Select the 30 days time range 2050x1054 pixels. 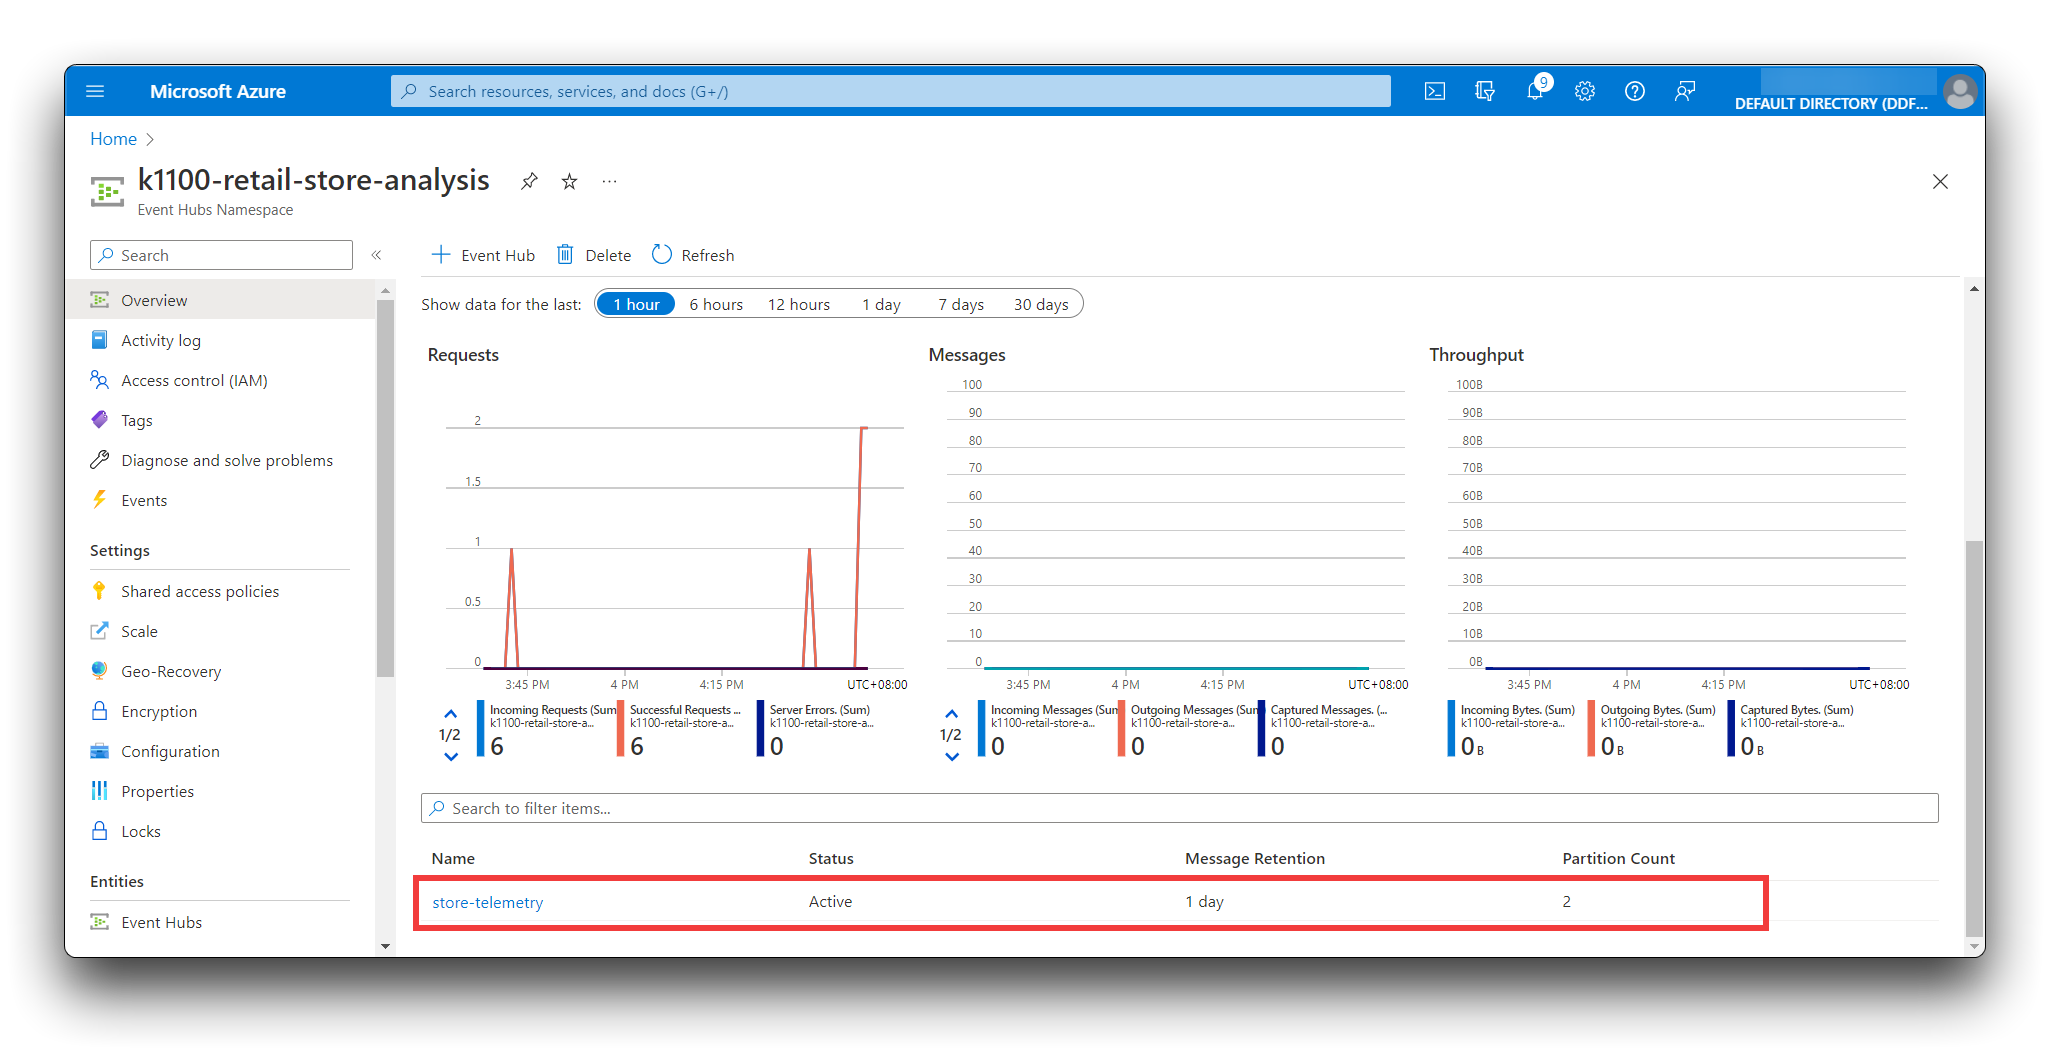[1041, 304]
